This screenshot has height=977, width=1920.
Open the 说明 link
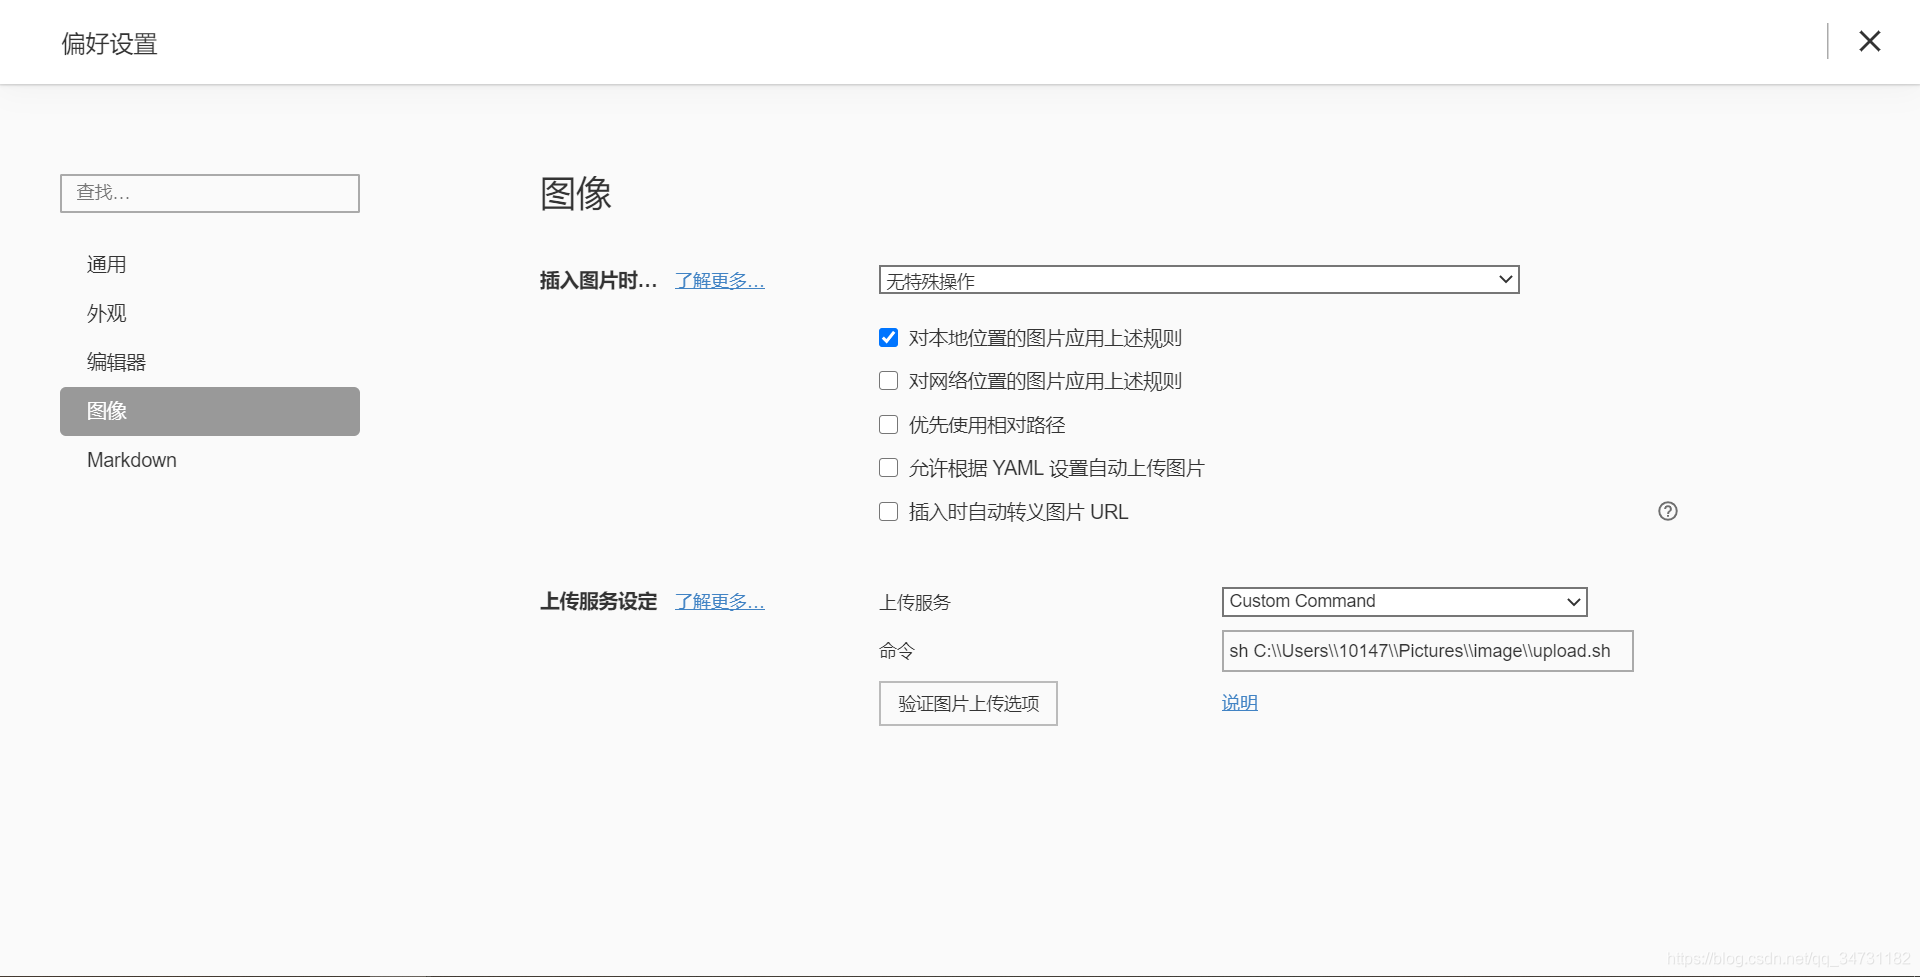coord(1239,703)
